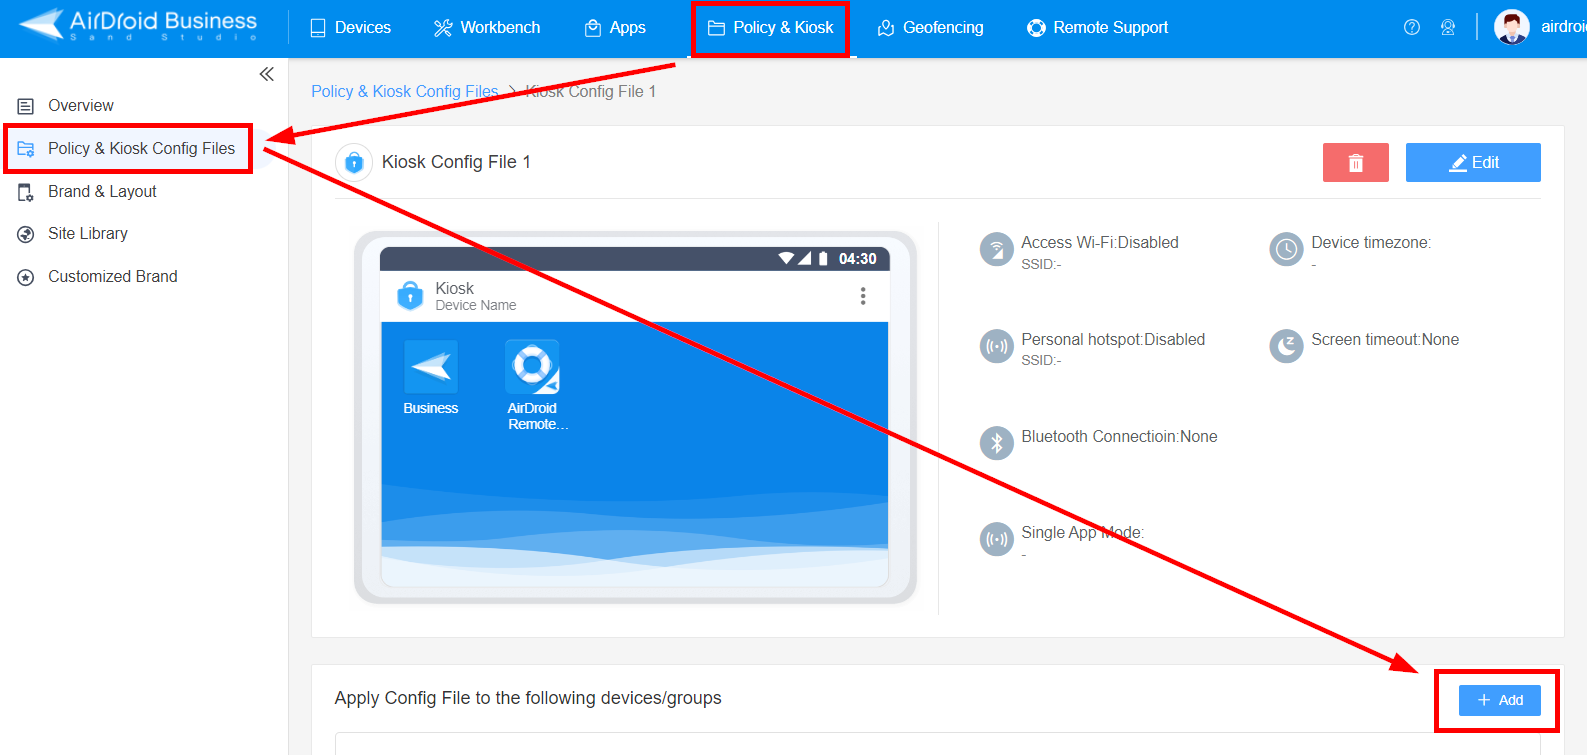Go to the Geofencing tab
Viewport: 1587px width, 755px height.
930,28
